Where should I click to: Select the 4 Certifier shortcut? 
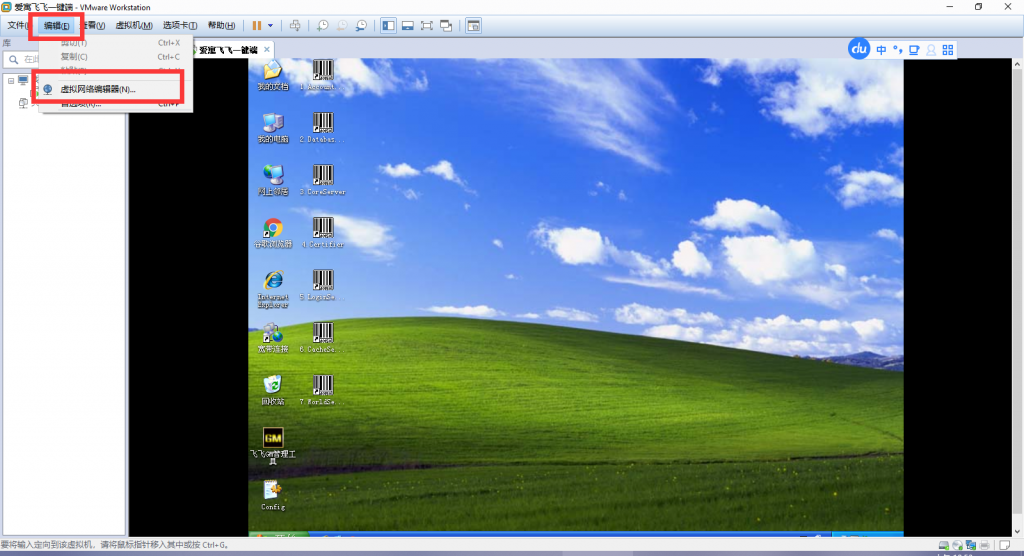323,233
